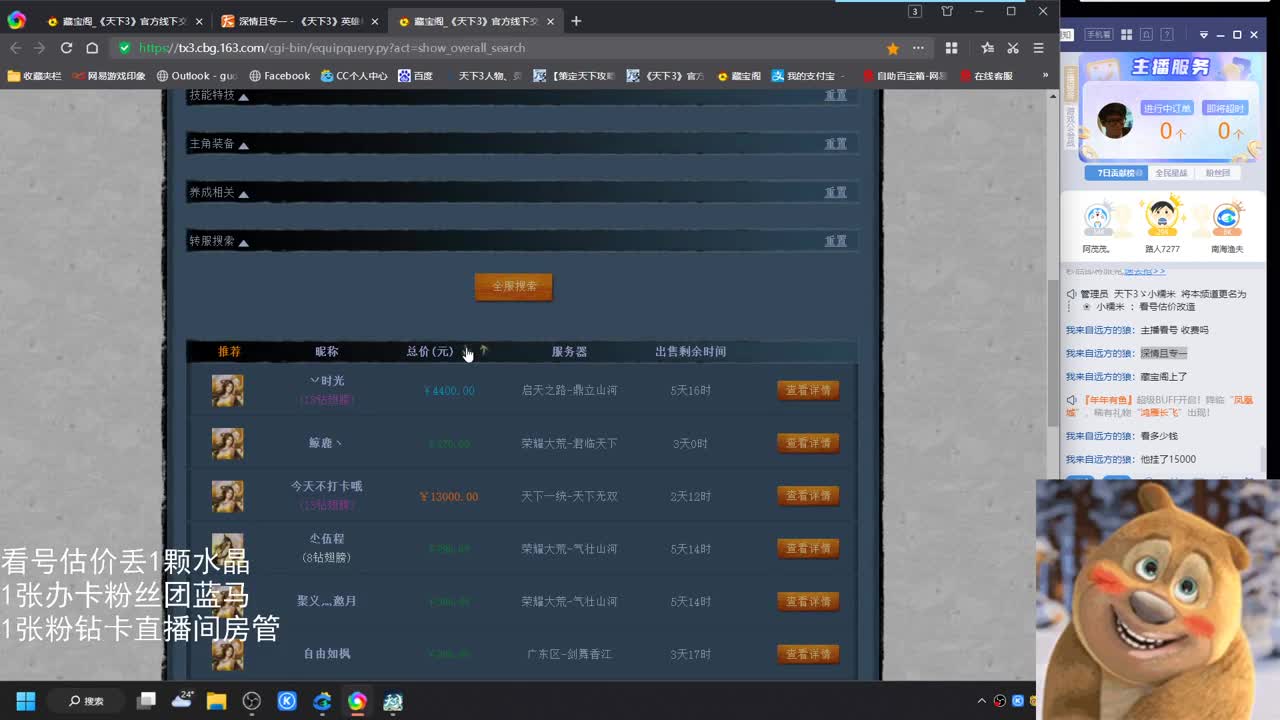Open the browser hamburger menu icon
The height and width of the screenshot is (720, 1280).
(1038, 47)
